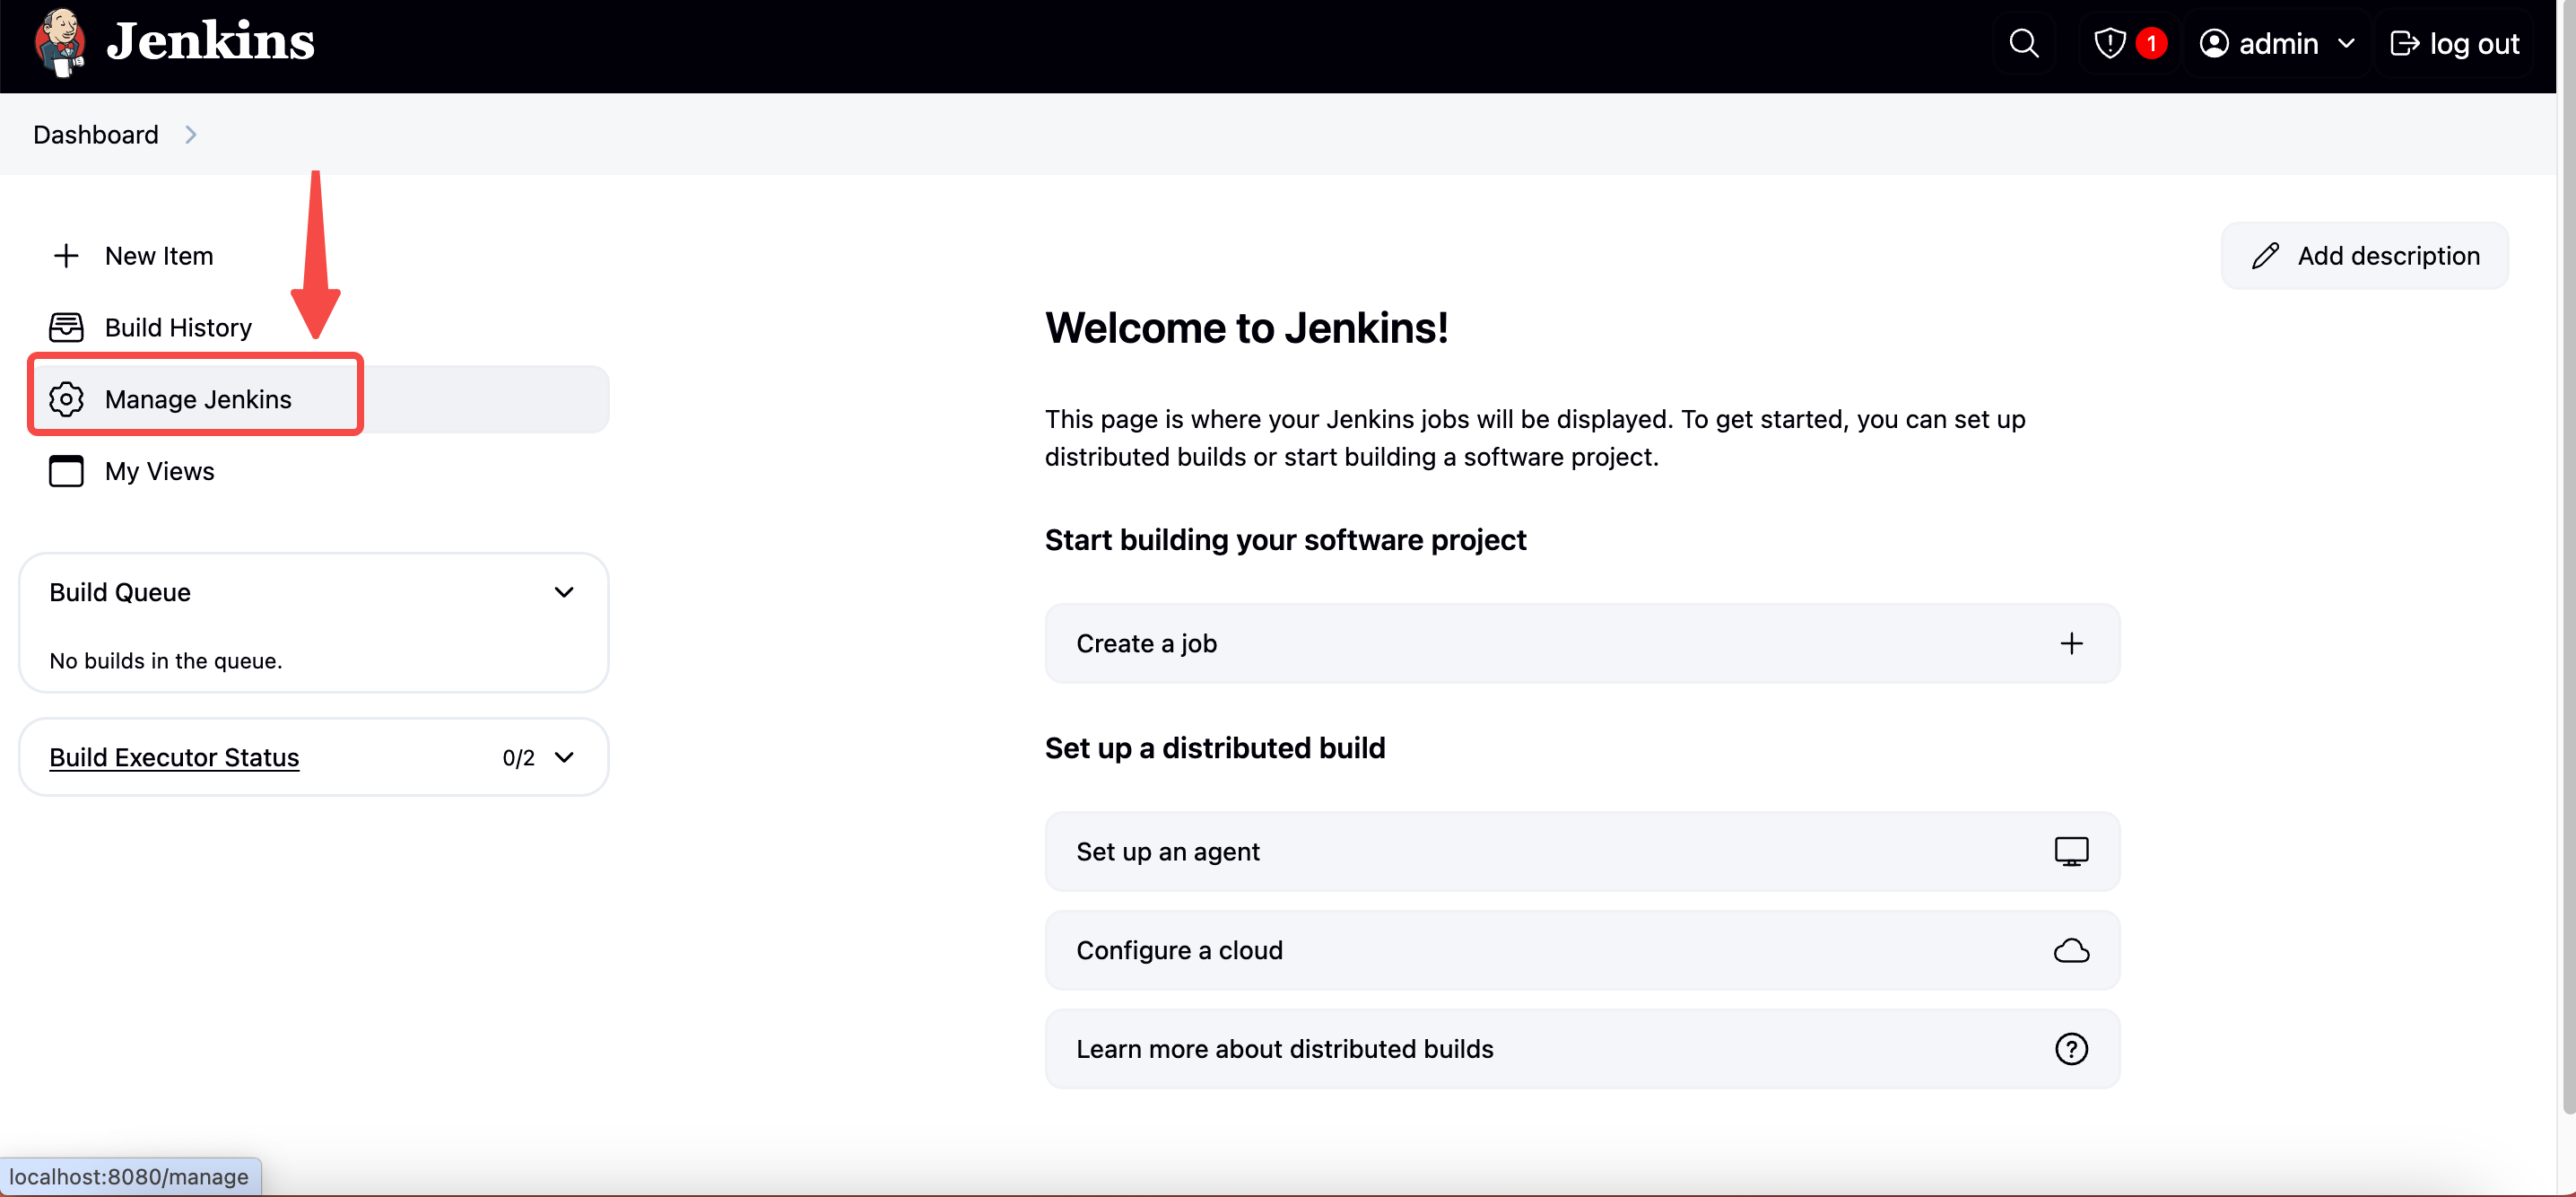Click the question mark help icon

2071,1049
